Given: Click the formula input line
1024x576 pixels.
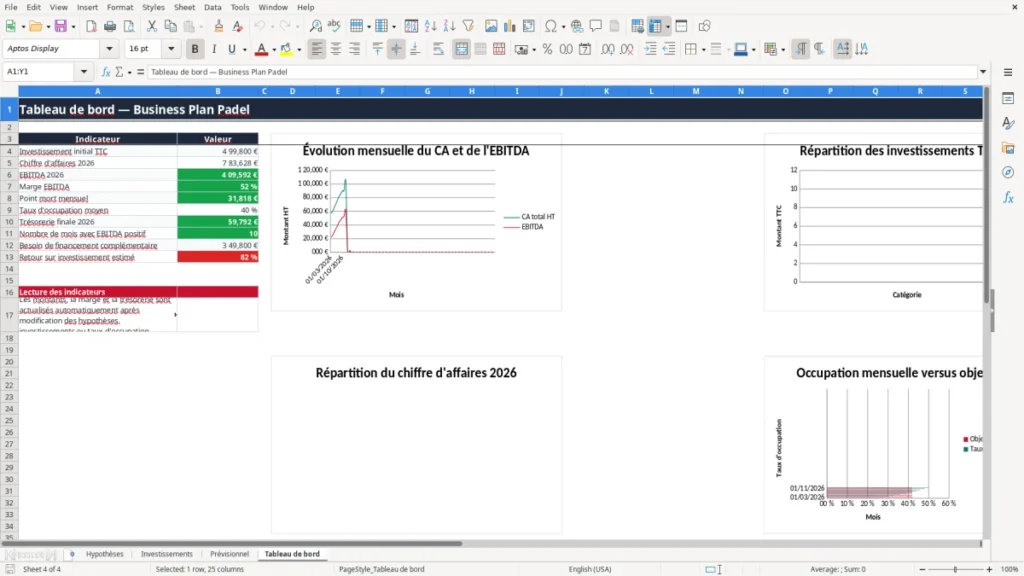Looking at the screenshot, I should [x=562, y=72].
